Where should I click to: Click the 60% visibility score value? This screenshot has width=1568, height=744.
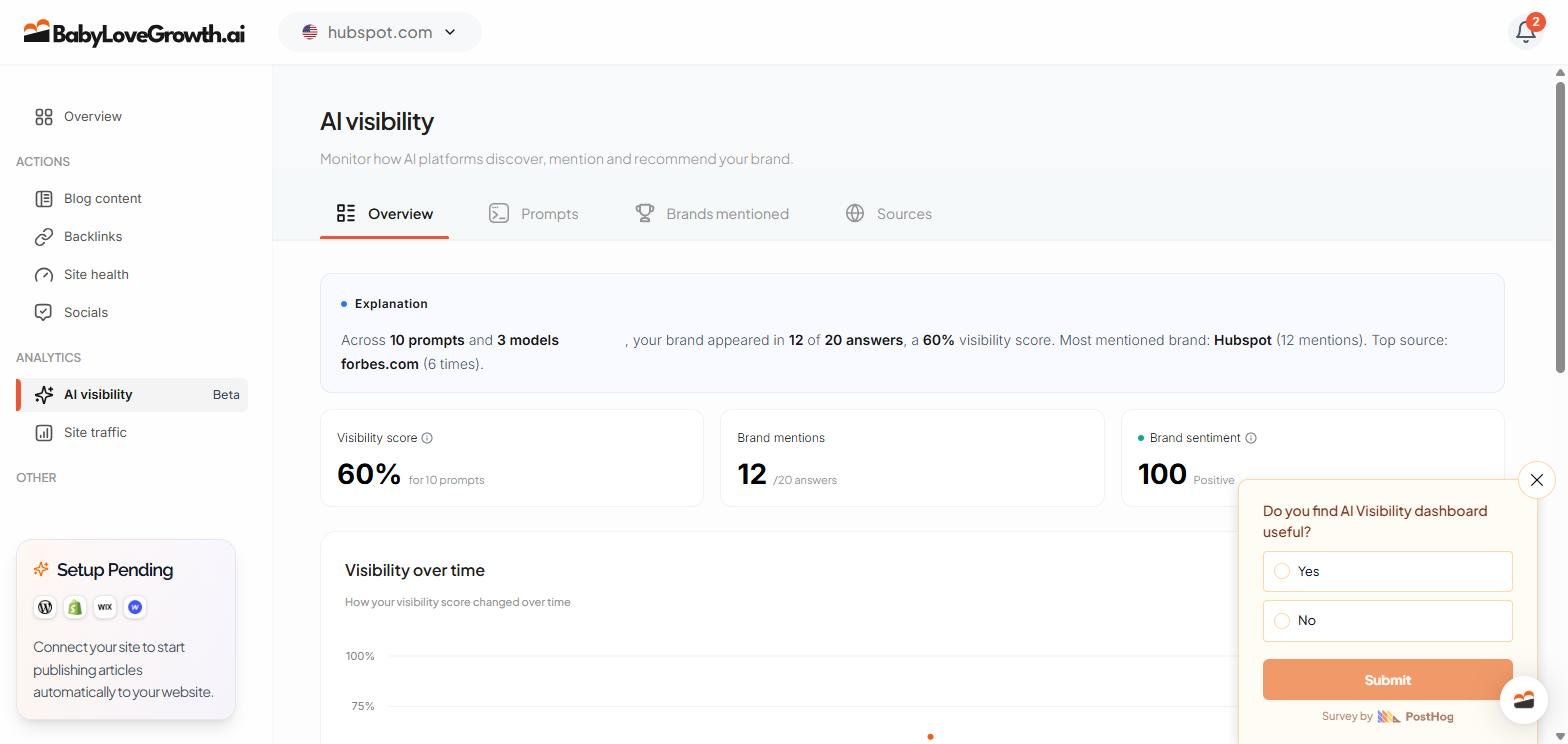369,474
